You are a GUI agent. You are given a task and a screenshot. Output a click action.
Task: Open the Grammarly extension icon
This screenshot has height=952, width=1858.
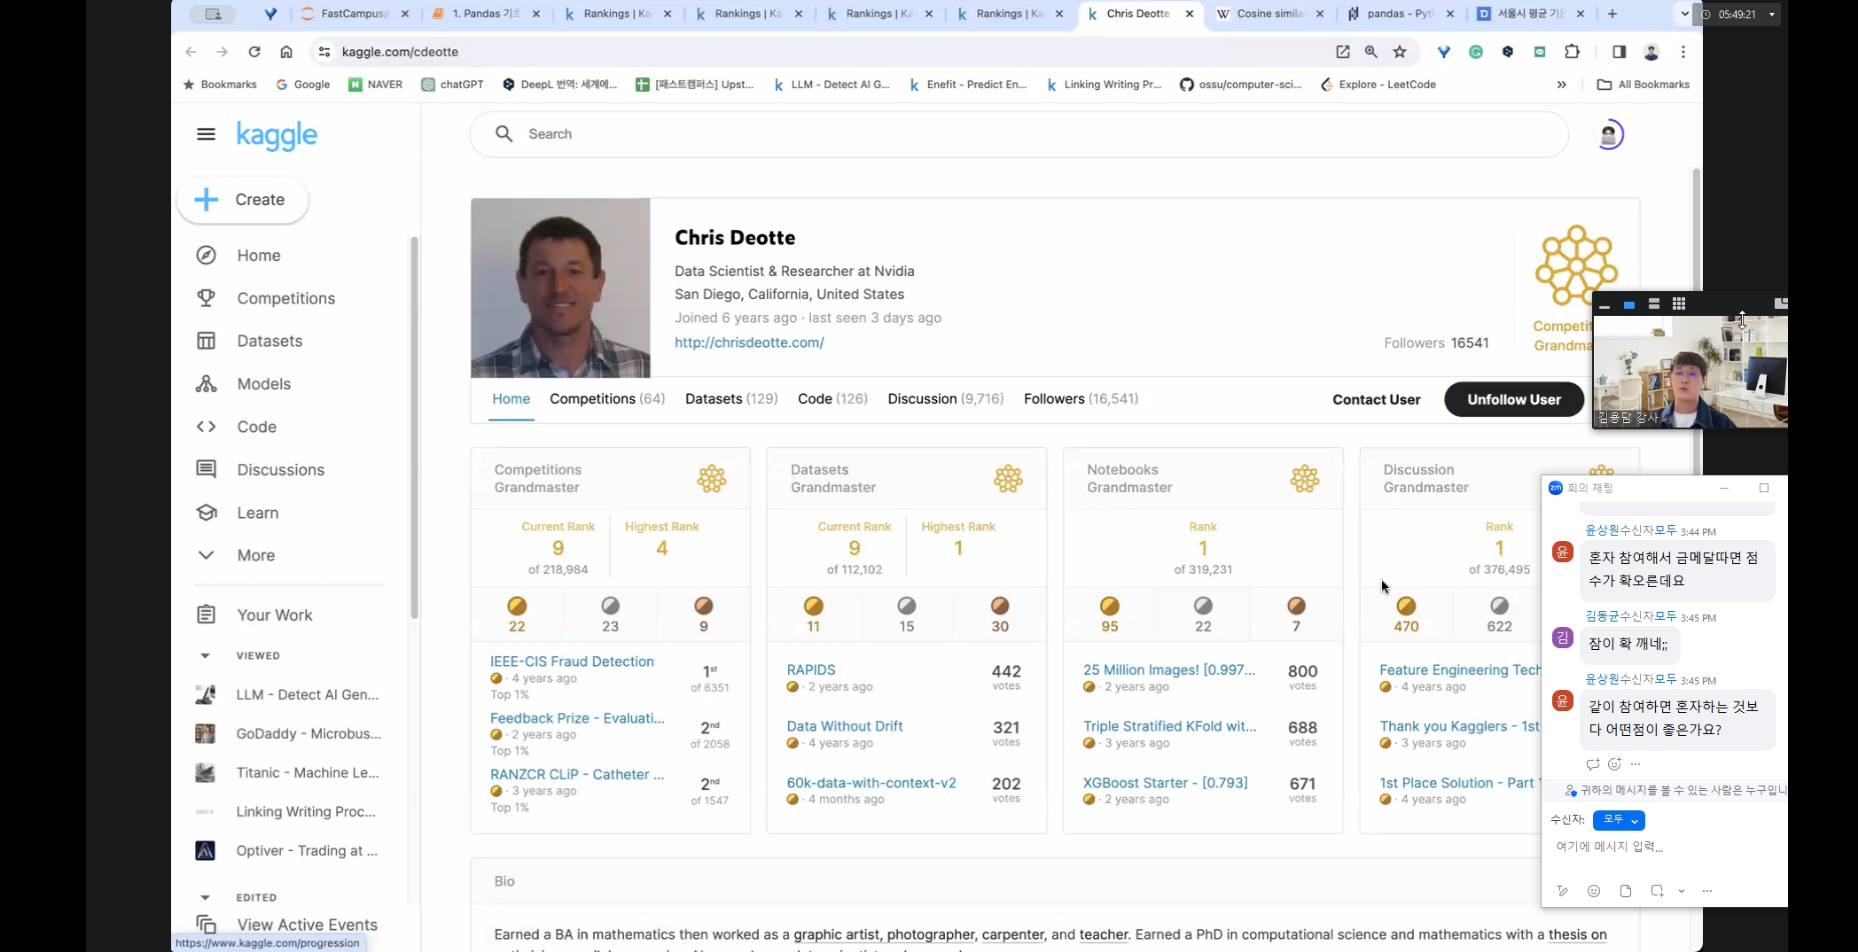point(1476,52)
